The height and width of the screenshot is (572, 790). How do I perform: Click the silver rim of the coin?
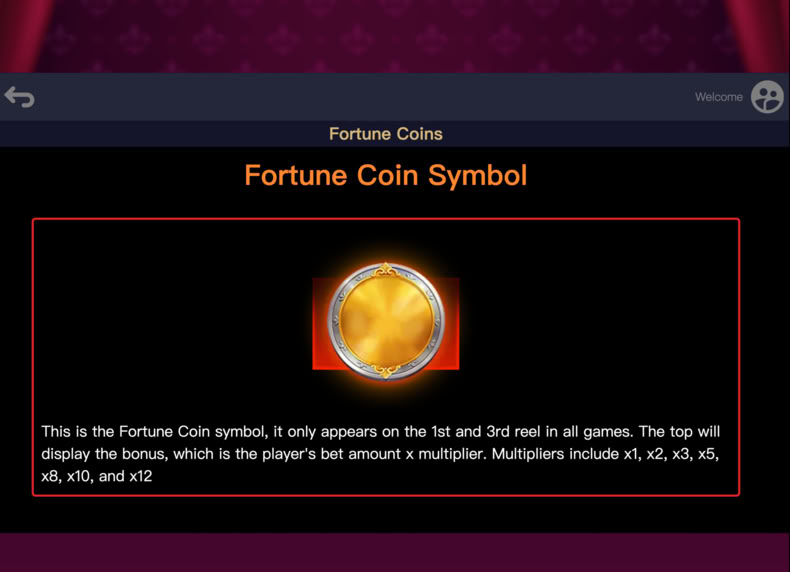point(334,321)
